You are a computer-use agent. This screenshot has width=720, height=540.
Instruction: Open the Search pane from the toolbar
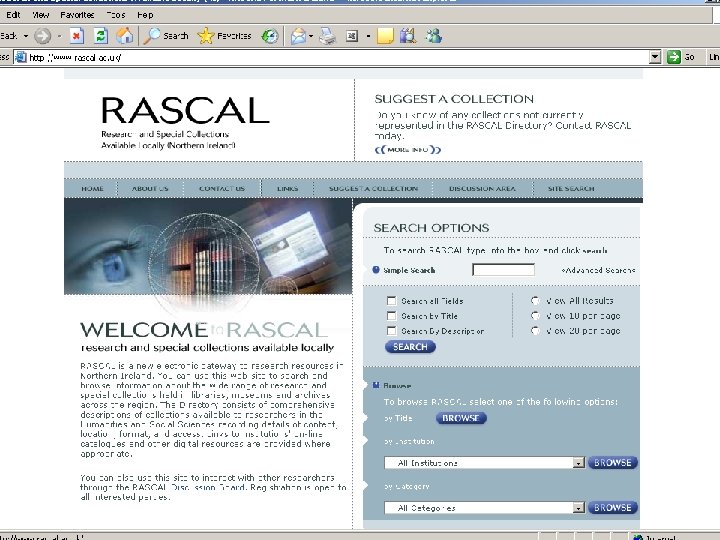(166, 36)
